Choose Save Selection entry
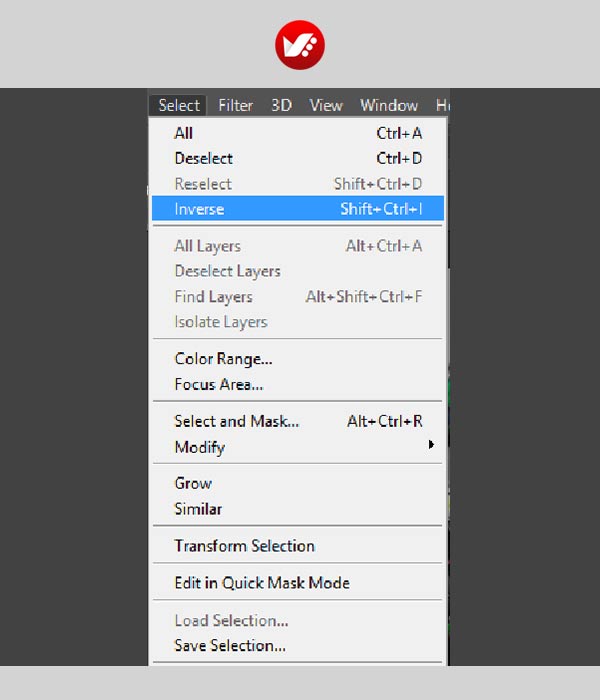This screenshot has width=600, height=700. (298, 646)
